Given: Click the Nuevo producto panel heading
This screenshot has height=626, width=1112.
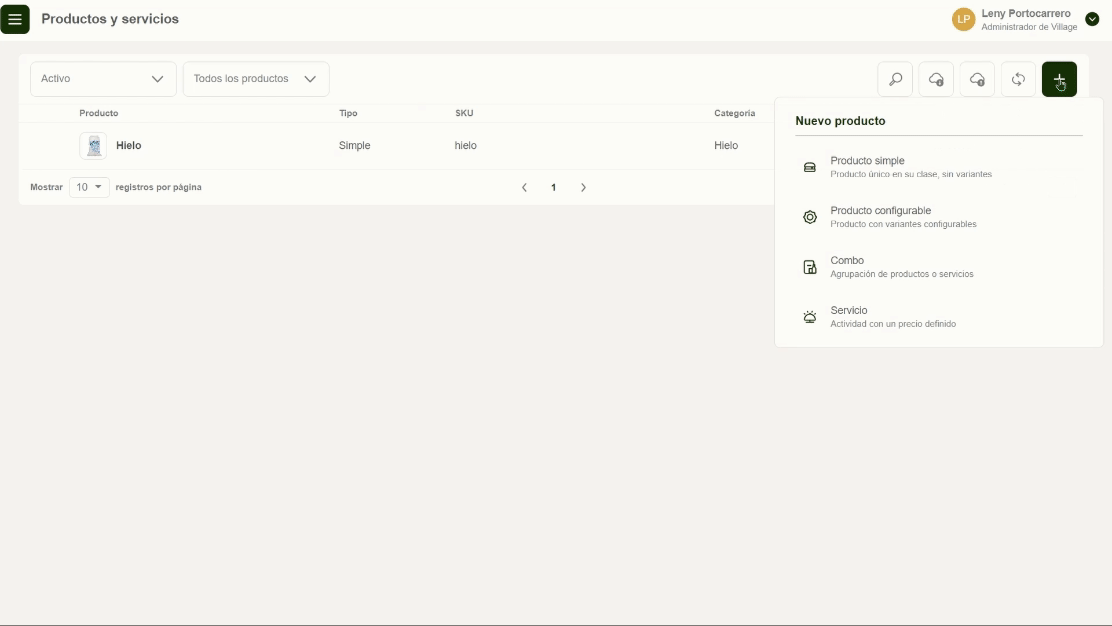Looking at the screenshot, I should pos(840,121).
